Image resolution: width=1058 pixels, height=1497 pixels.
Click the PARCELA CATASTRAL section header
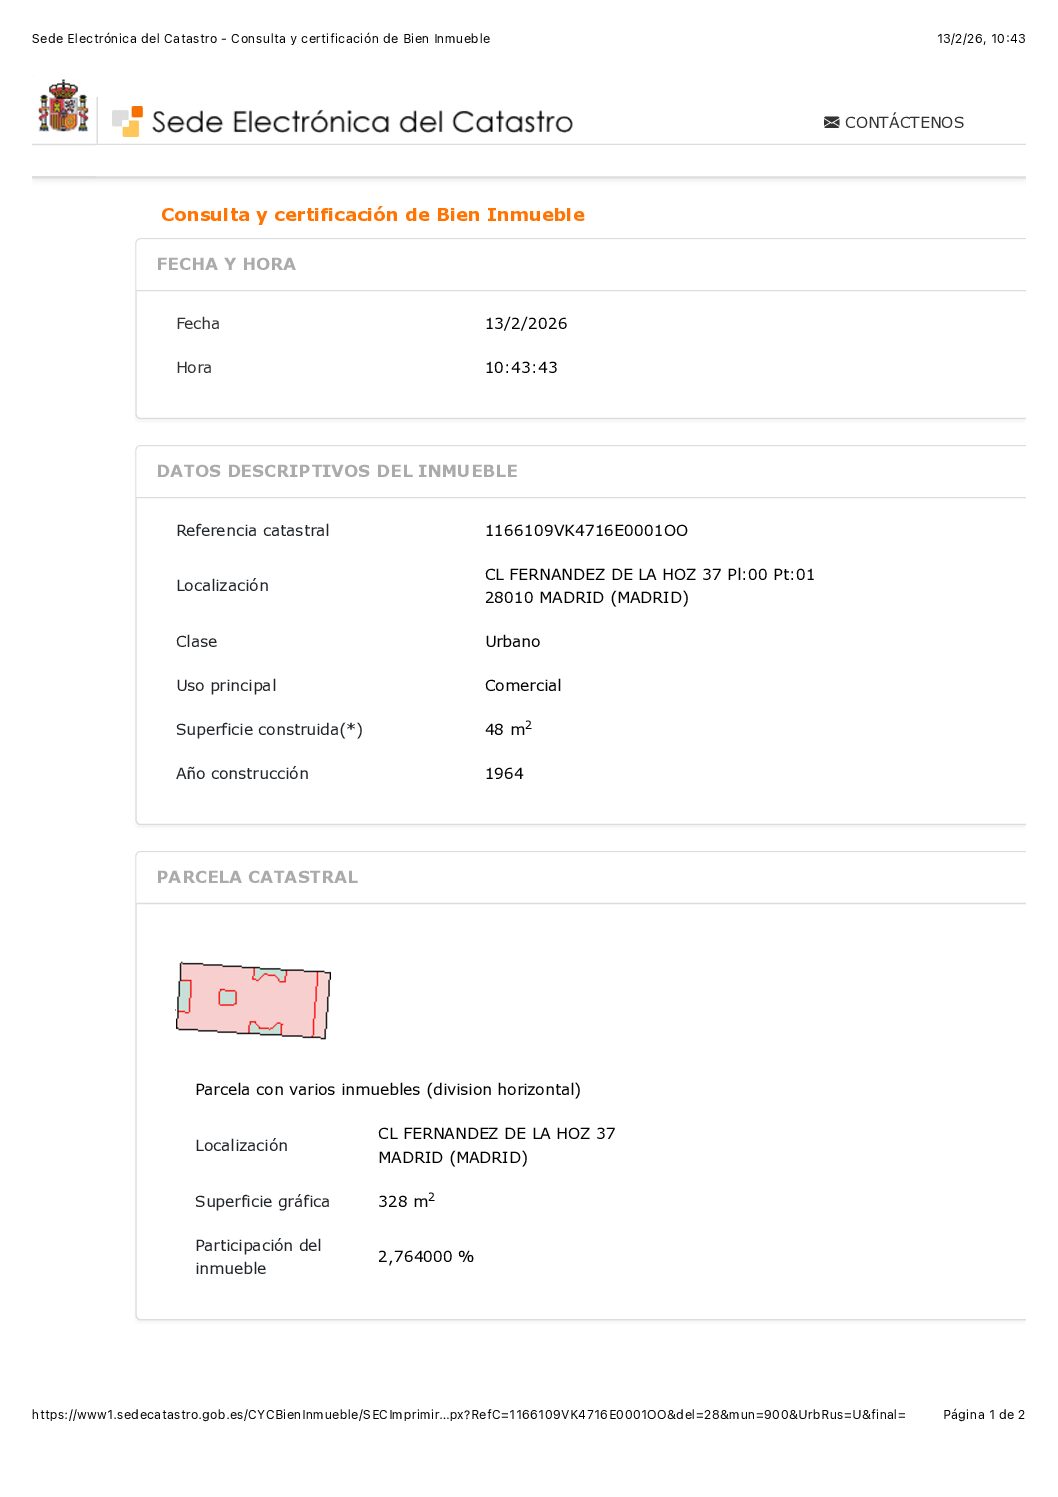[257, 877]
